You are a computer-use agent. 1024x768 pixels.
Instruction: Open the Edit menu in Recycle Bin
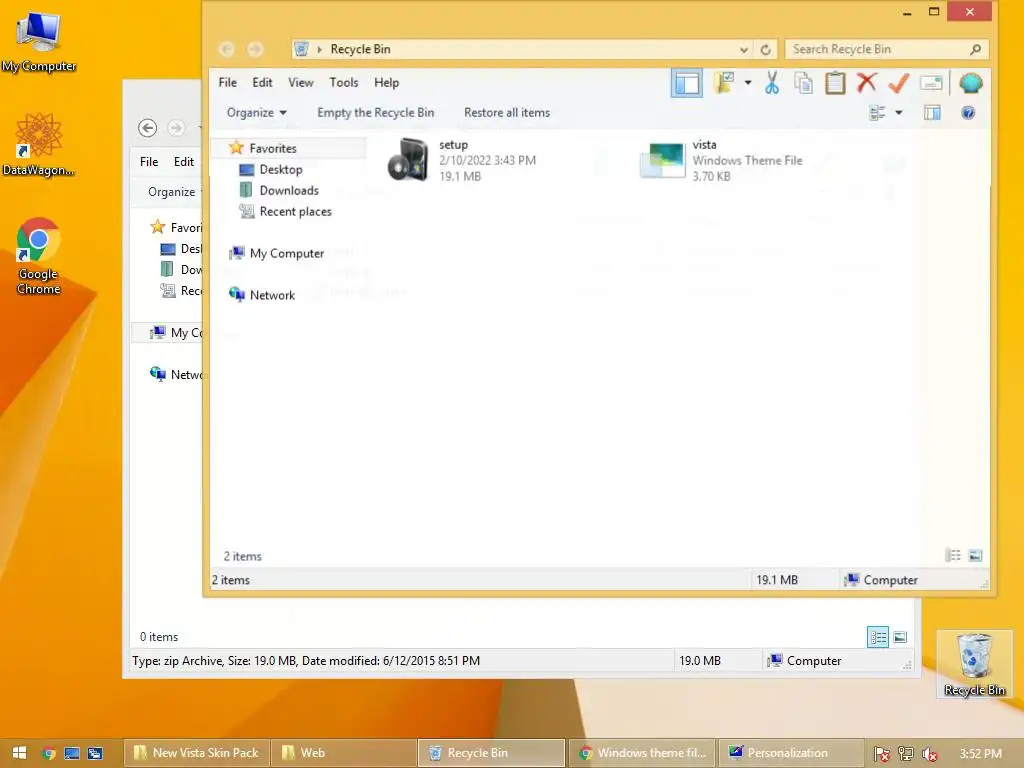coord(262,82)
